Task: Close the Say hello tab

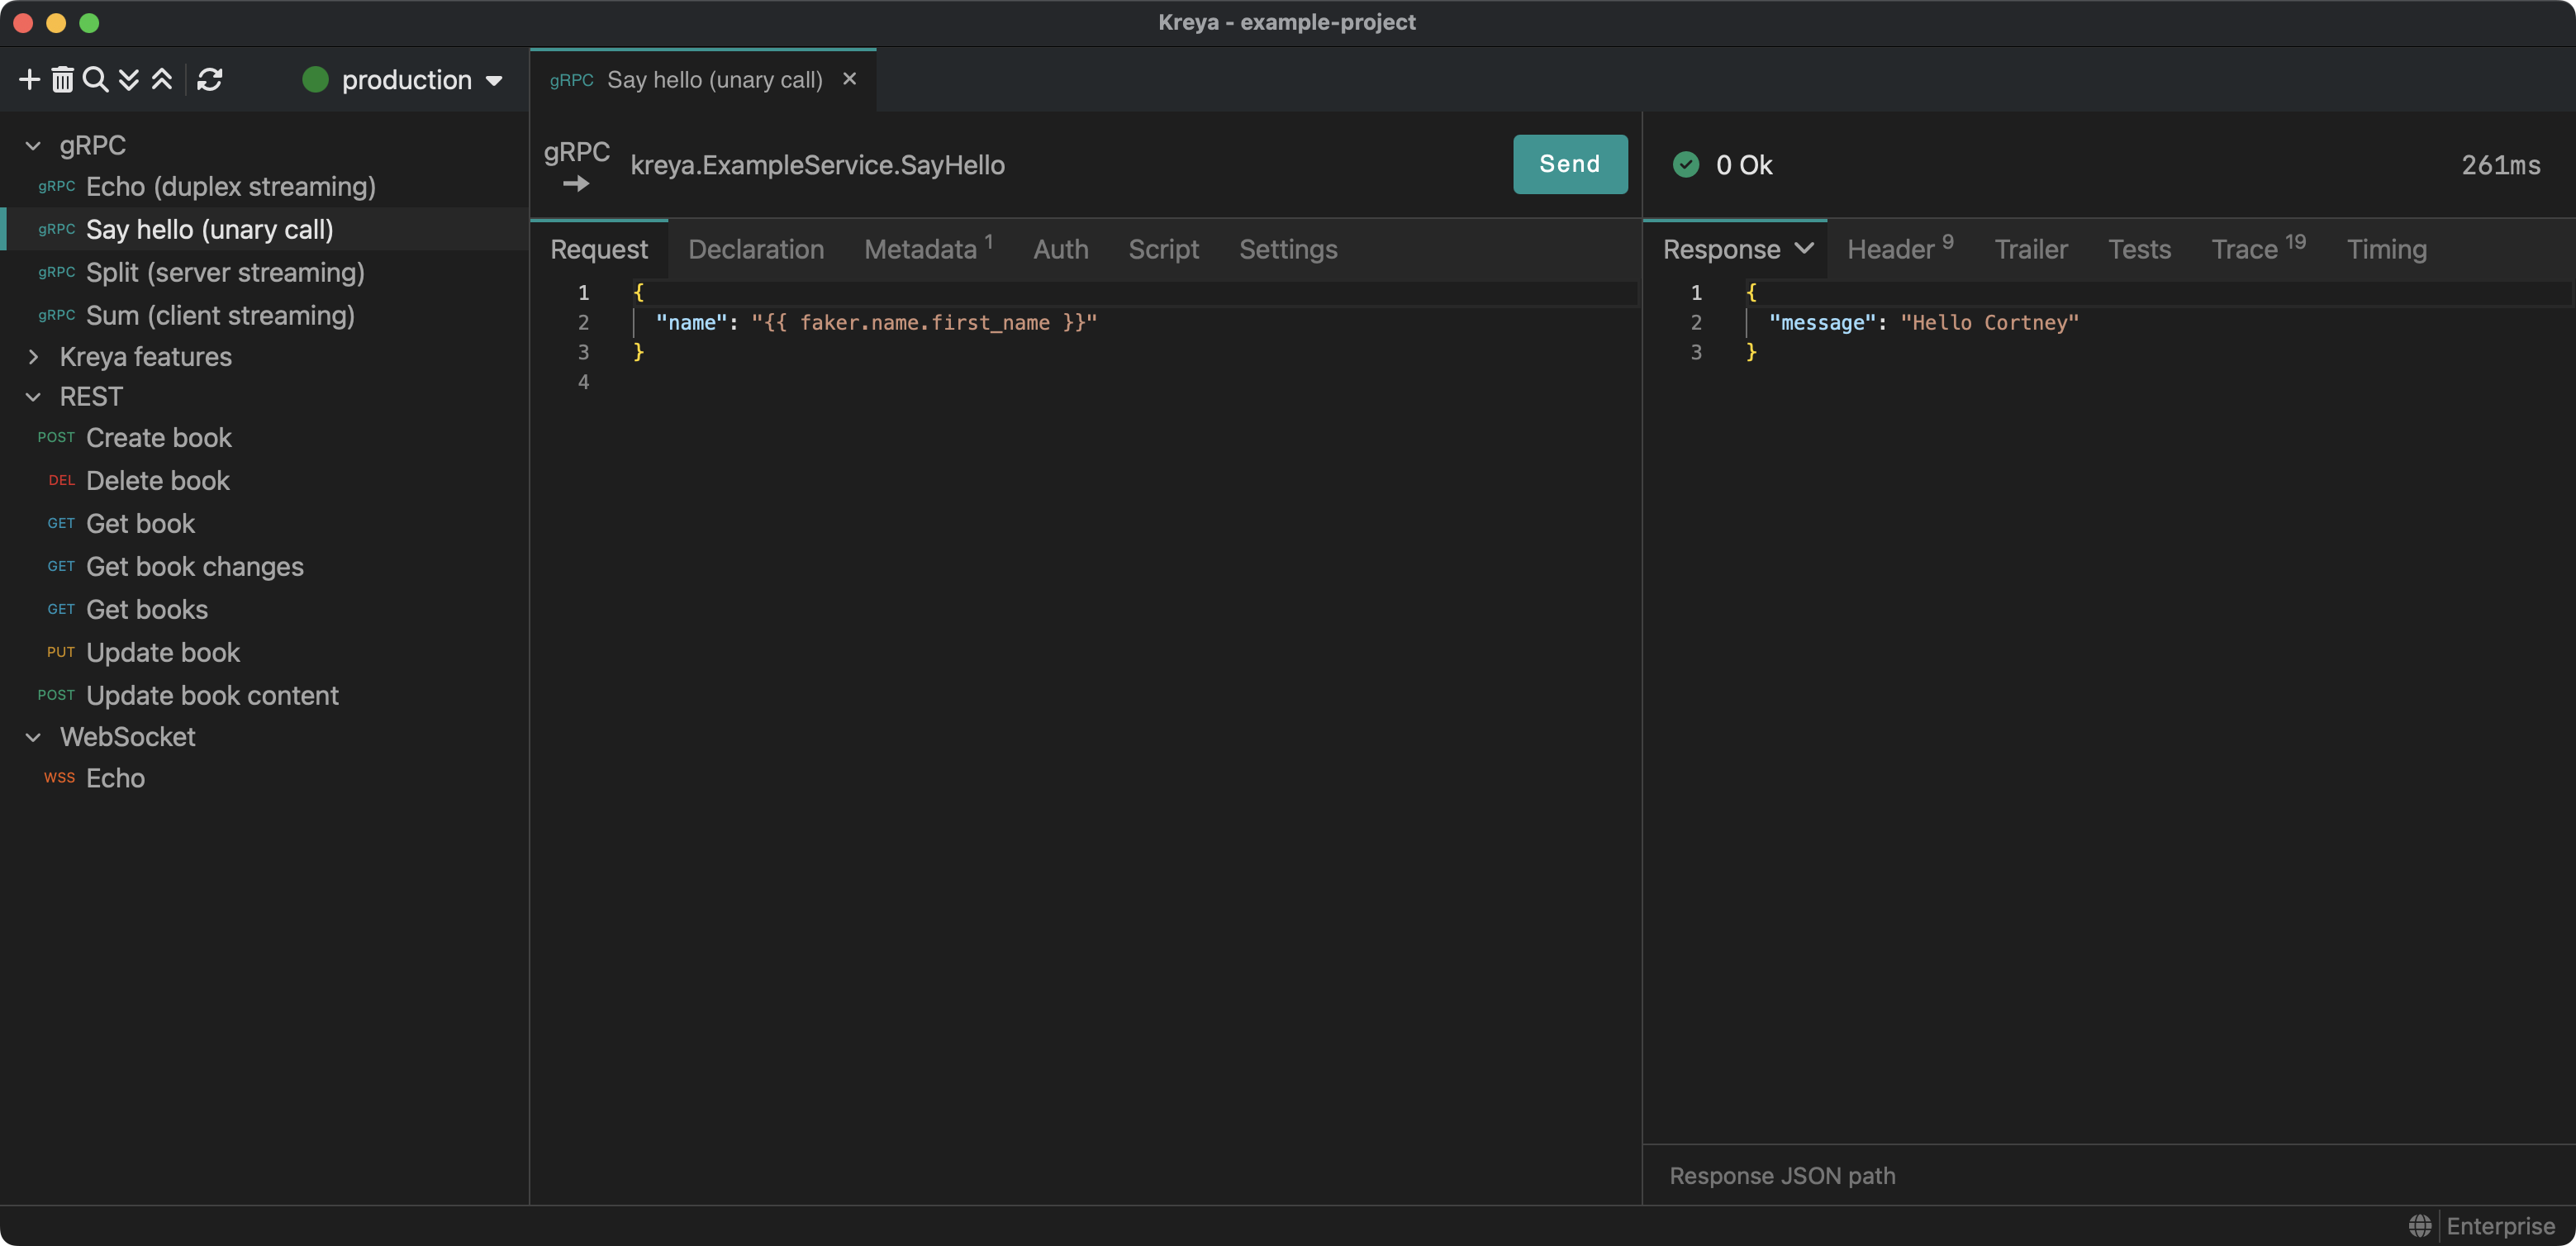Action: click(x=849, y=79)
